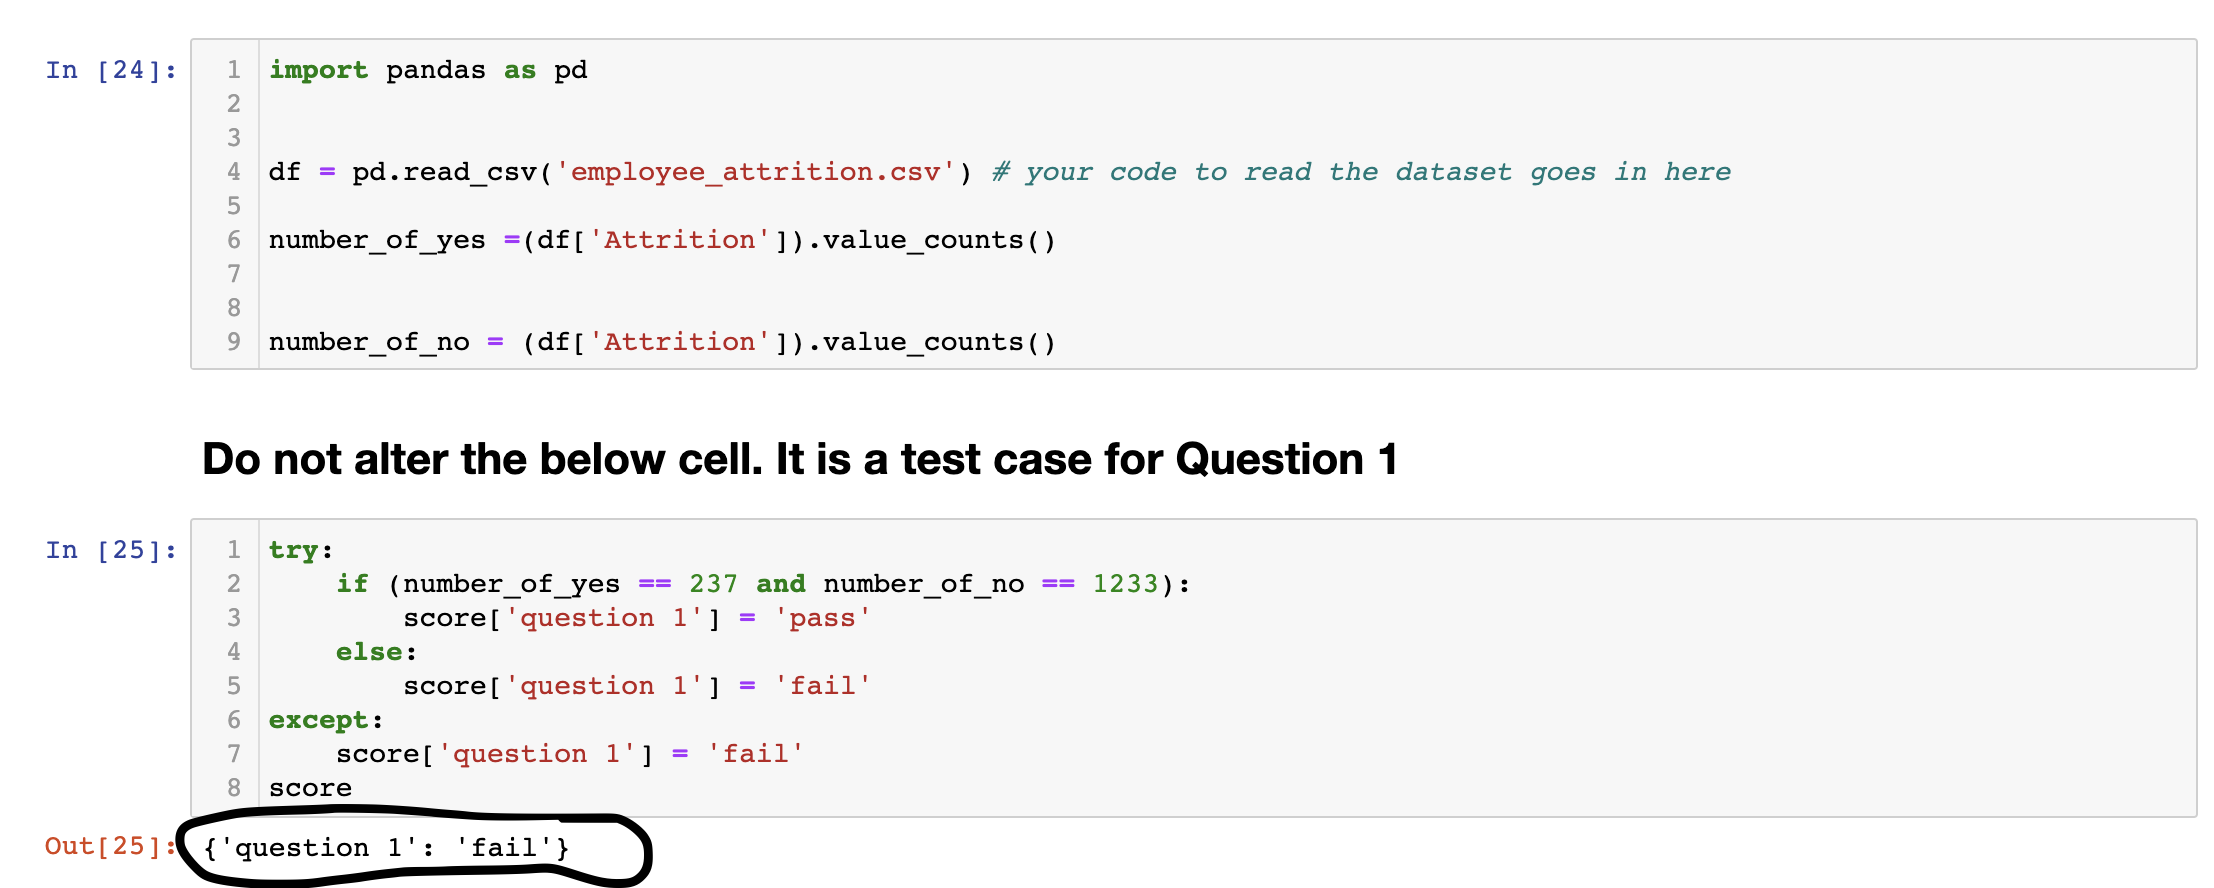Viewport: 2214px width, 888px height.
Task: Click the value 237 in the if condition
Action: [x=713, y=584]
